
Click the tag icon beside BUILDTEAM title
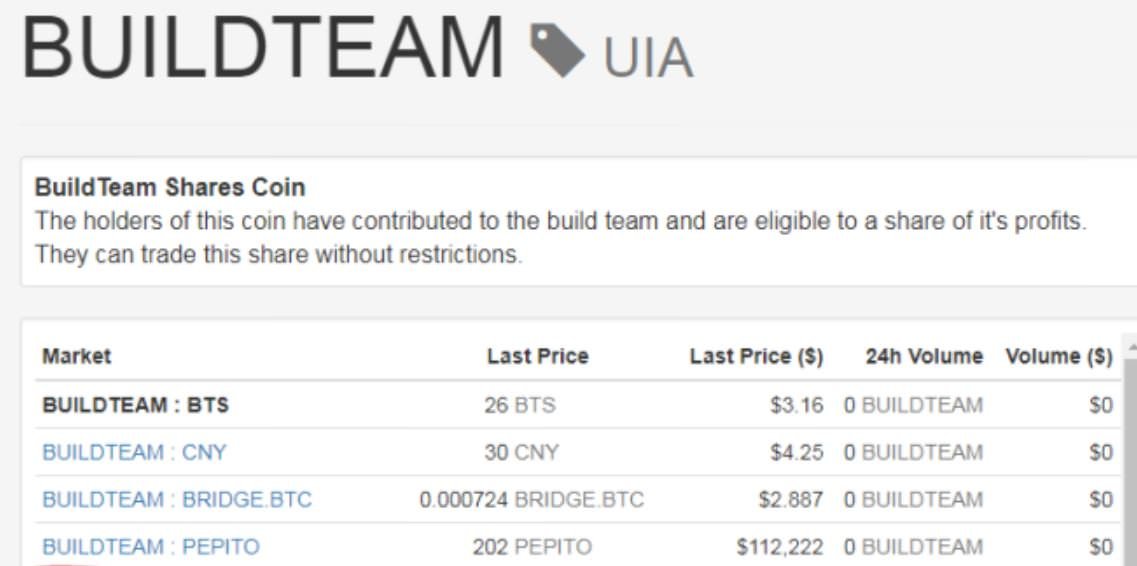click(x=557, y=49)
